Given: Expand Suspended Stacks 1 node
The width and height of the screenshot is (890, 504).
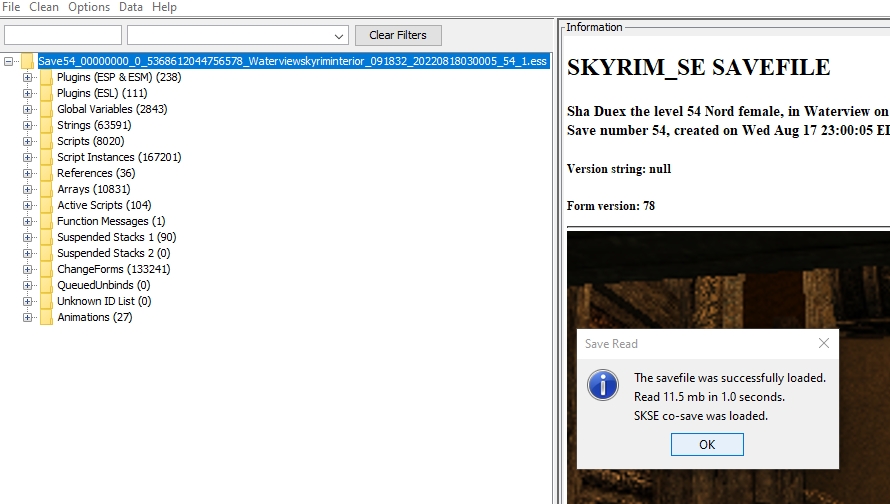Looking at the screenshot, I should click(x=27, y=237).
